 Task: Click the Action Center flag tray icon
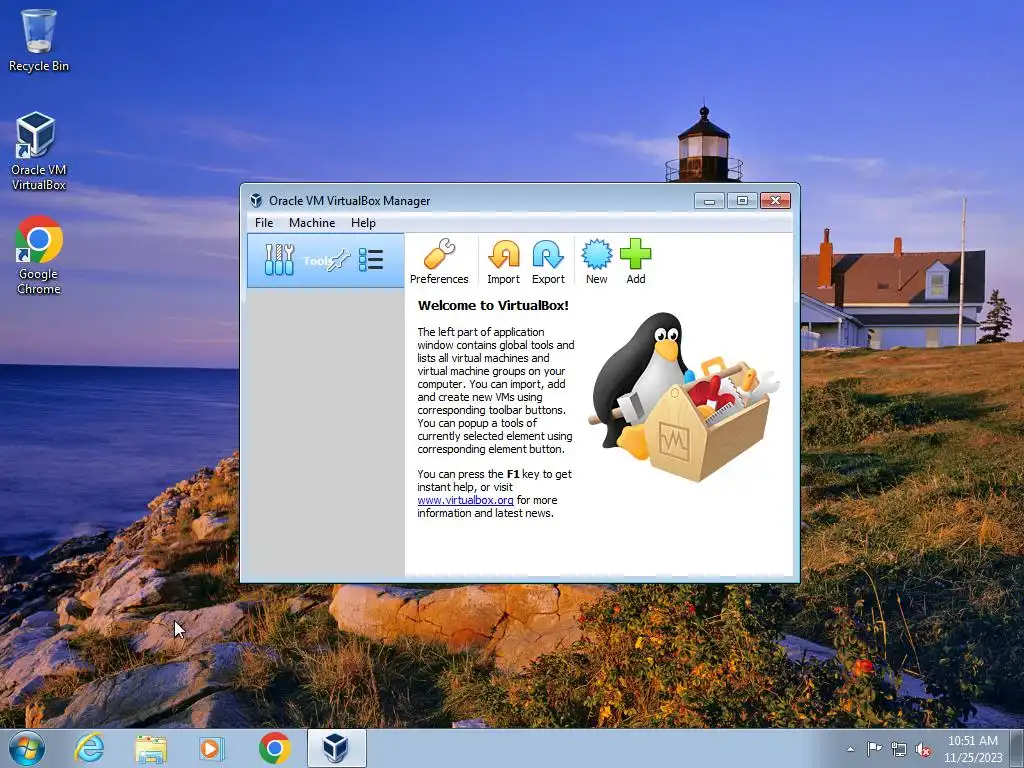(x=874, y=749)
